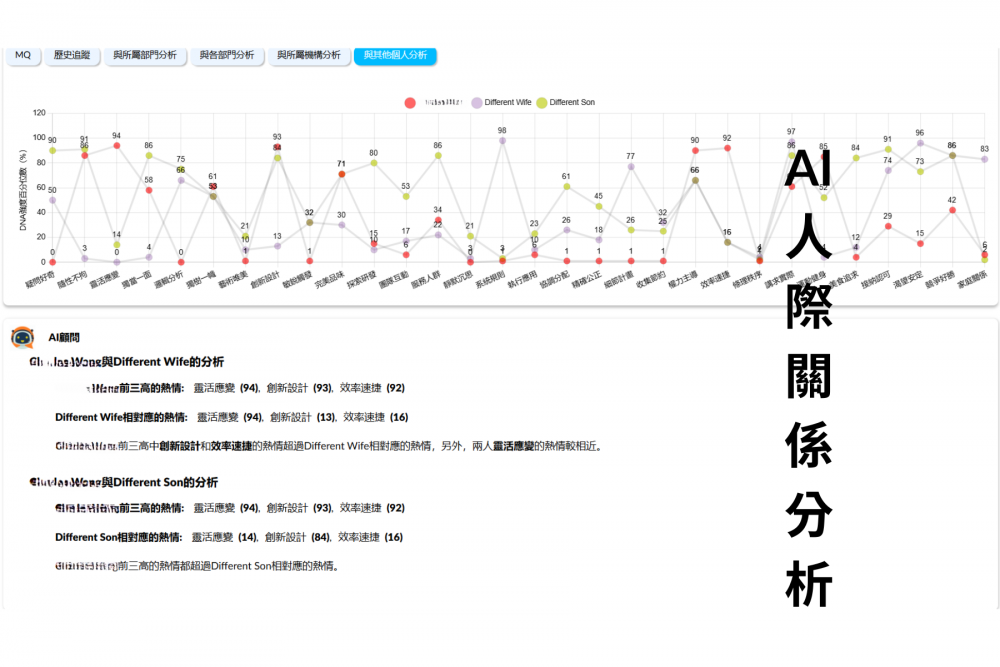Image resolution: width=1000 pixels, height=667 pixels.
Task: Click the red 94 point at 靈活應變
Action: click(117, 146)
